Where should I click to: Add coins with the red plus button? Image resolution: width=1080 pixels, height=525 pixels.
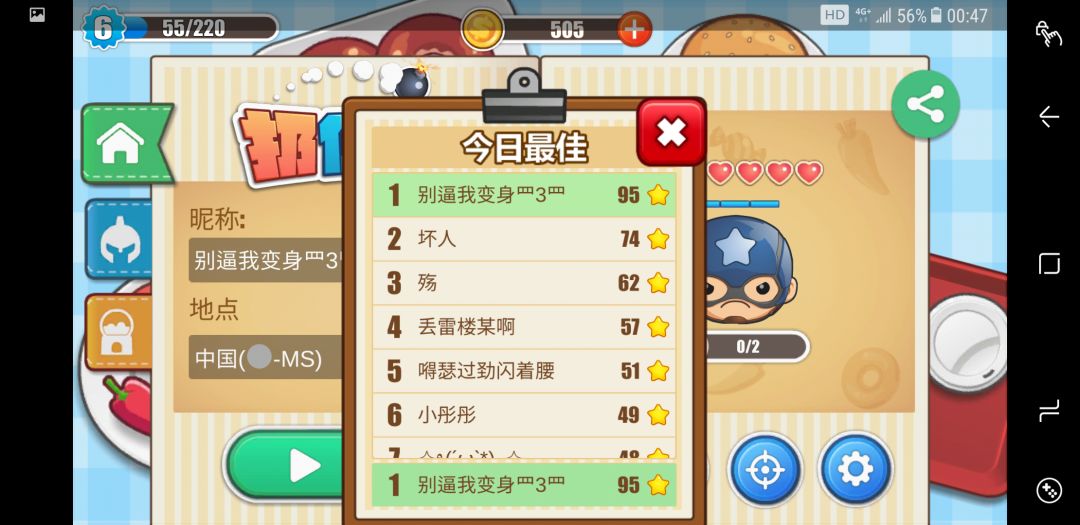pyautogui.click(x=634, y=29)
